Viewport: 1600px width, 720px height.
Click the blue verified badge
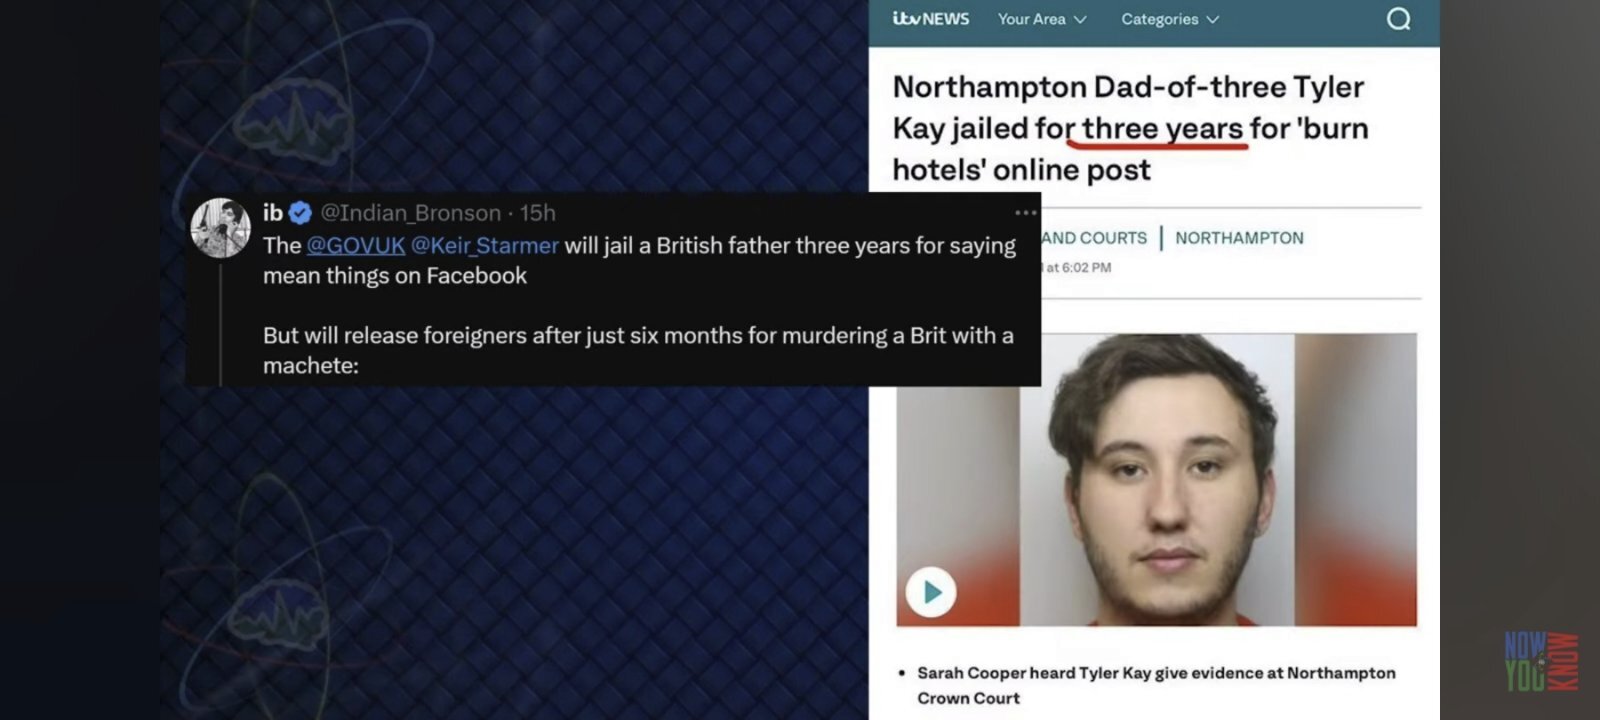(x=300, y=213)
